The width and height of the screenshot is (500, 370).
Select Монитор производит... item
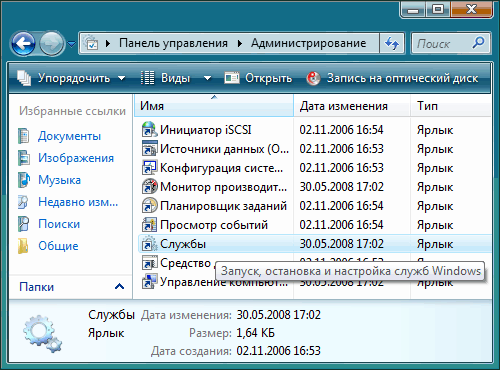[223, 187]
